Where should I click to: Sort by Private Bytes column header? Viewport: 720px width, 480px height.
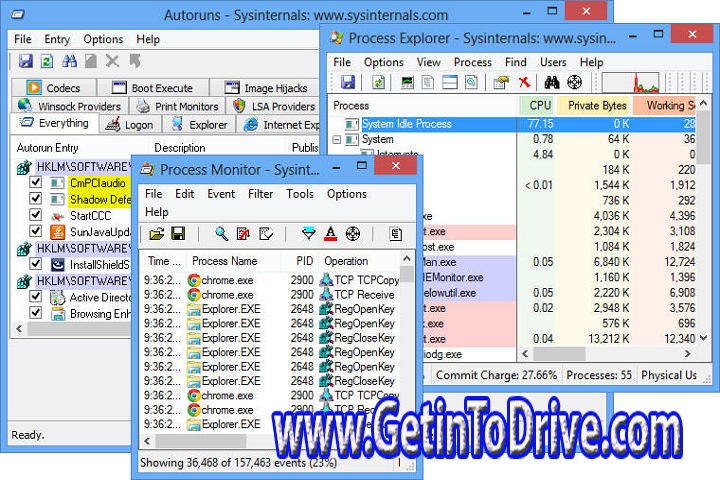[593, 106]
